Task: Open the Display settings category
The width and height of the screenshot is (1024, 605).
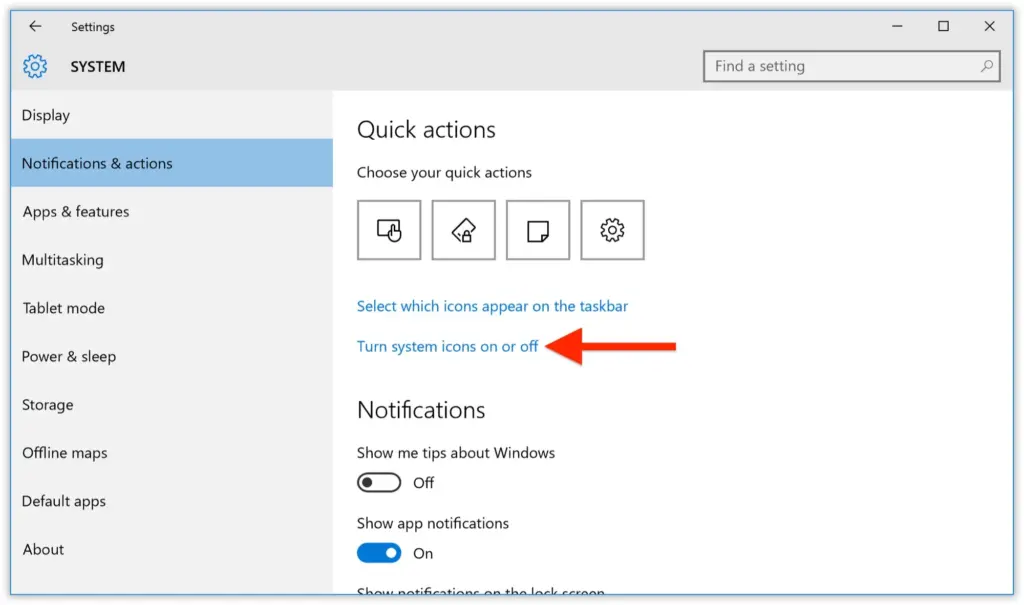Action: (46, 115)
